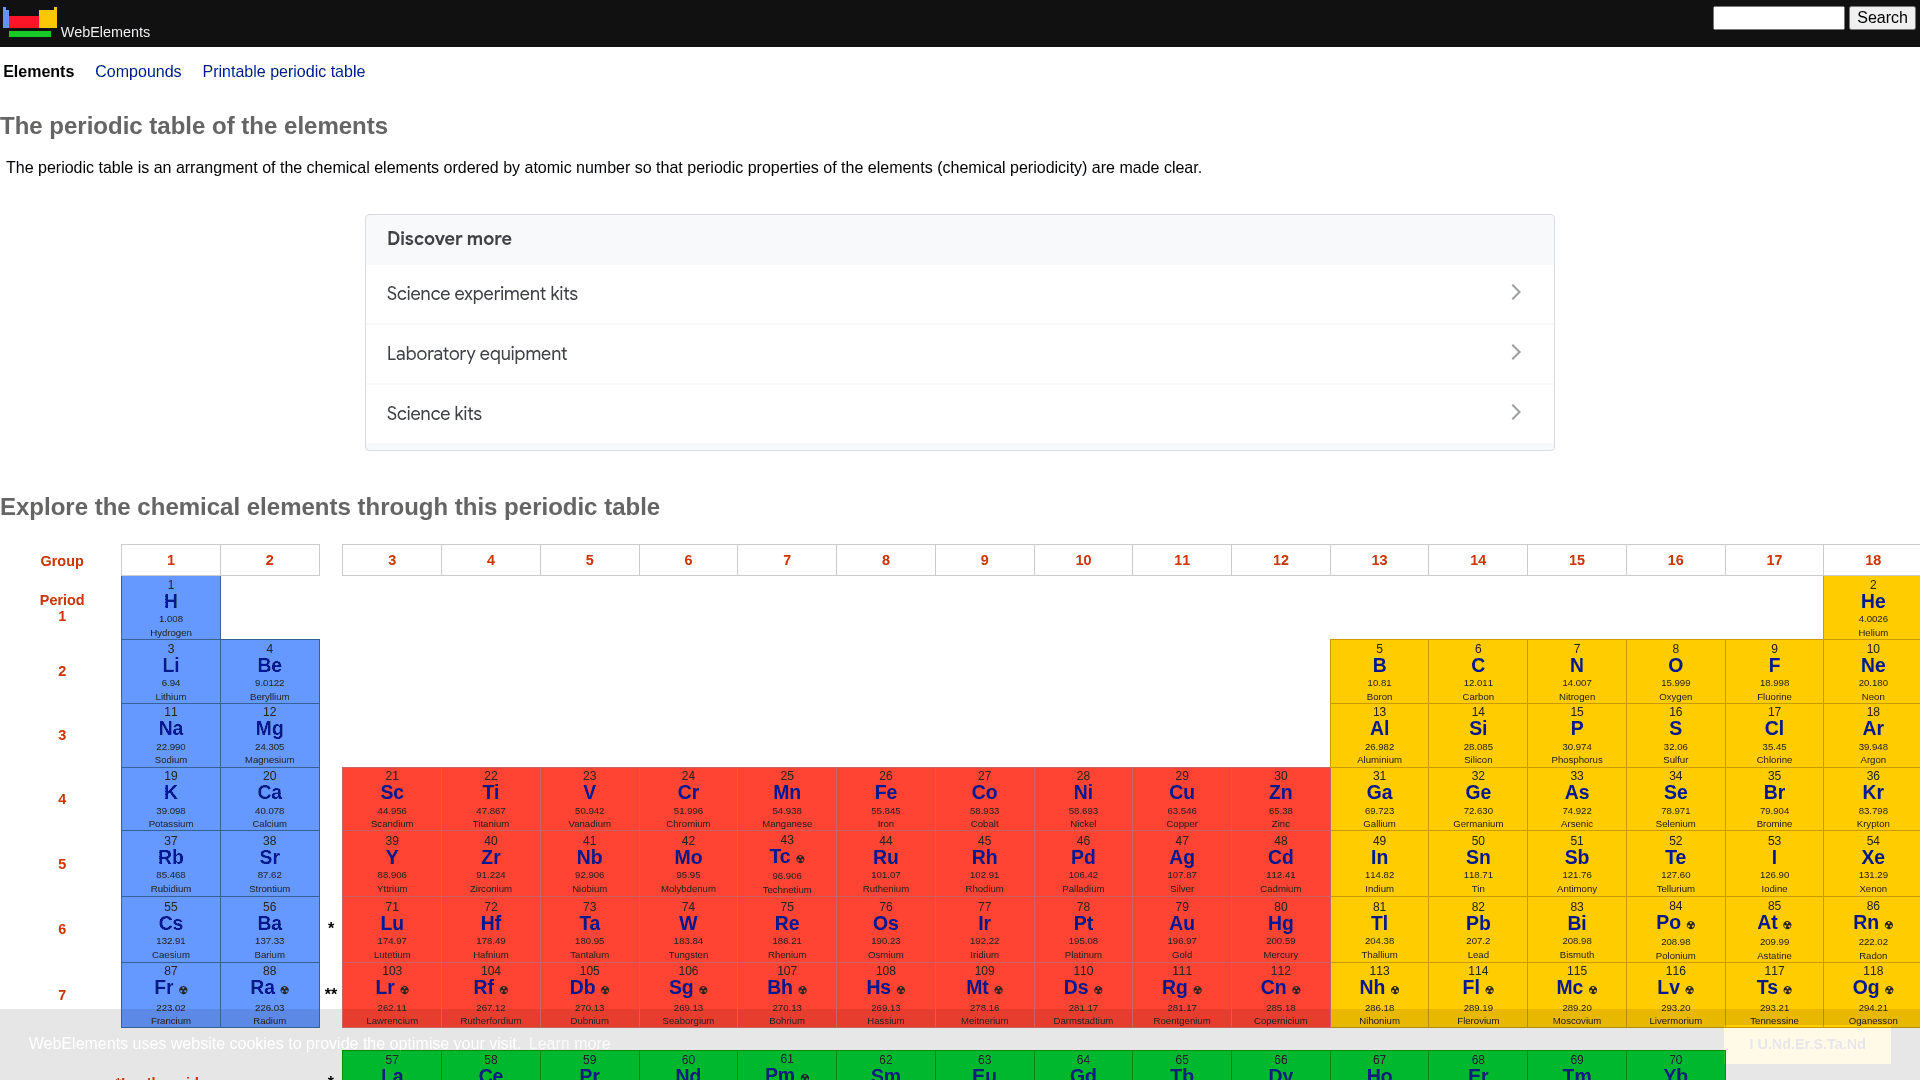1920x1080 pixels.
Task: Click the Search button
Action: click(x=1881, y=17)
